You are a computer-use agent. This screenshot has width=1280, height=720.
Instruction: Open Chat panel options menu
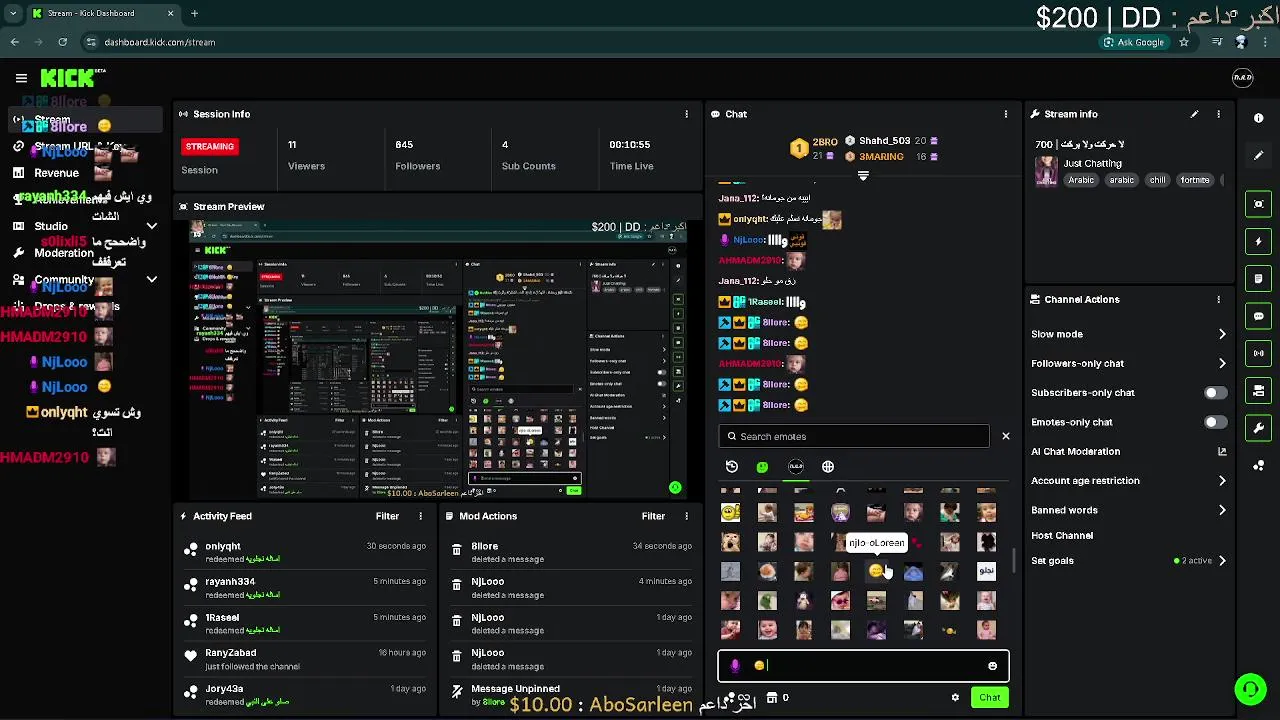coord(1005,114)
